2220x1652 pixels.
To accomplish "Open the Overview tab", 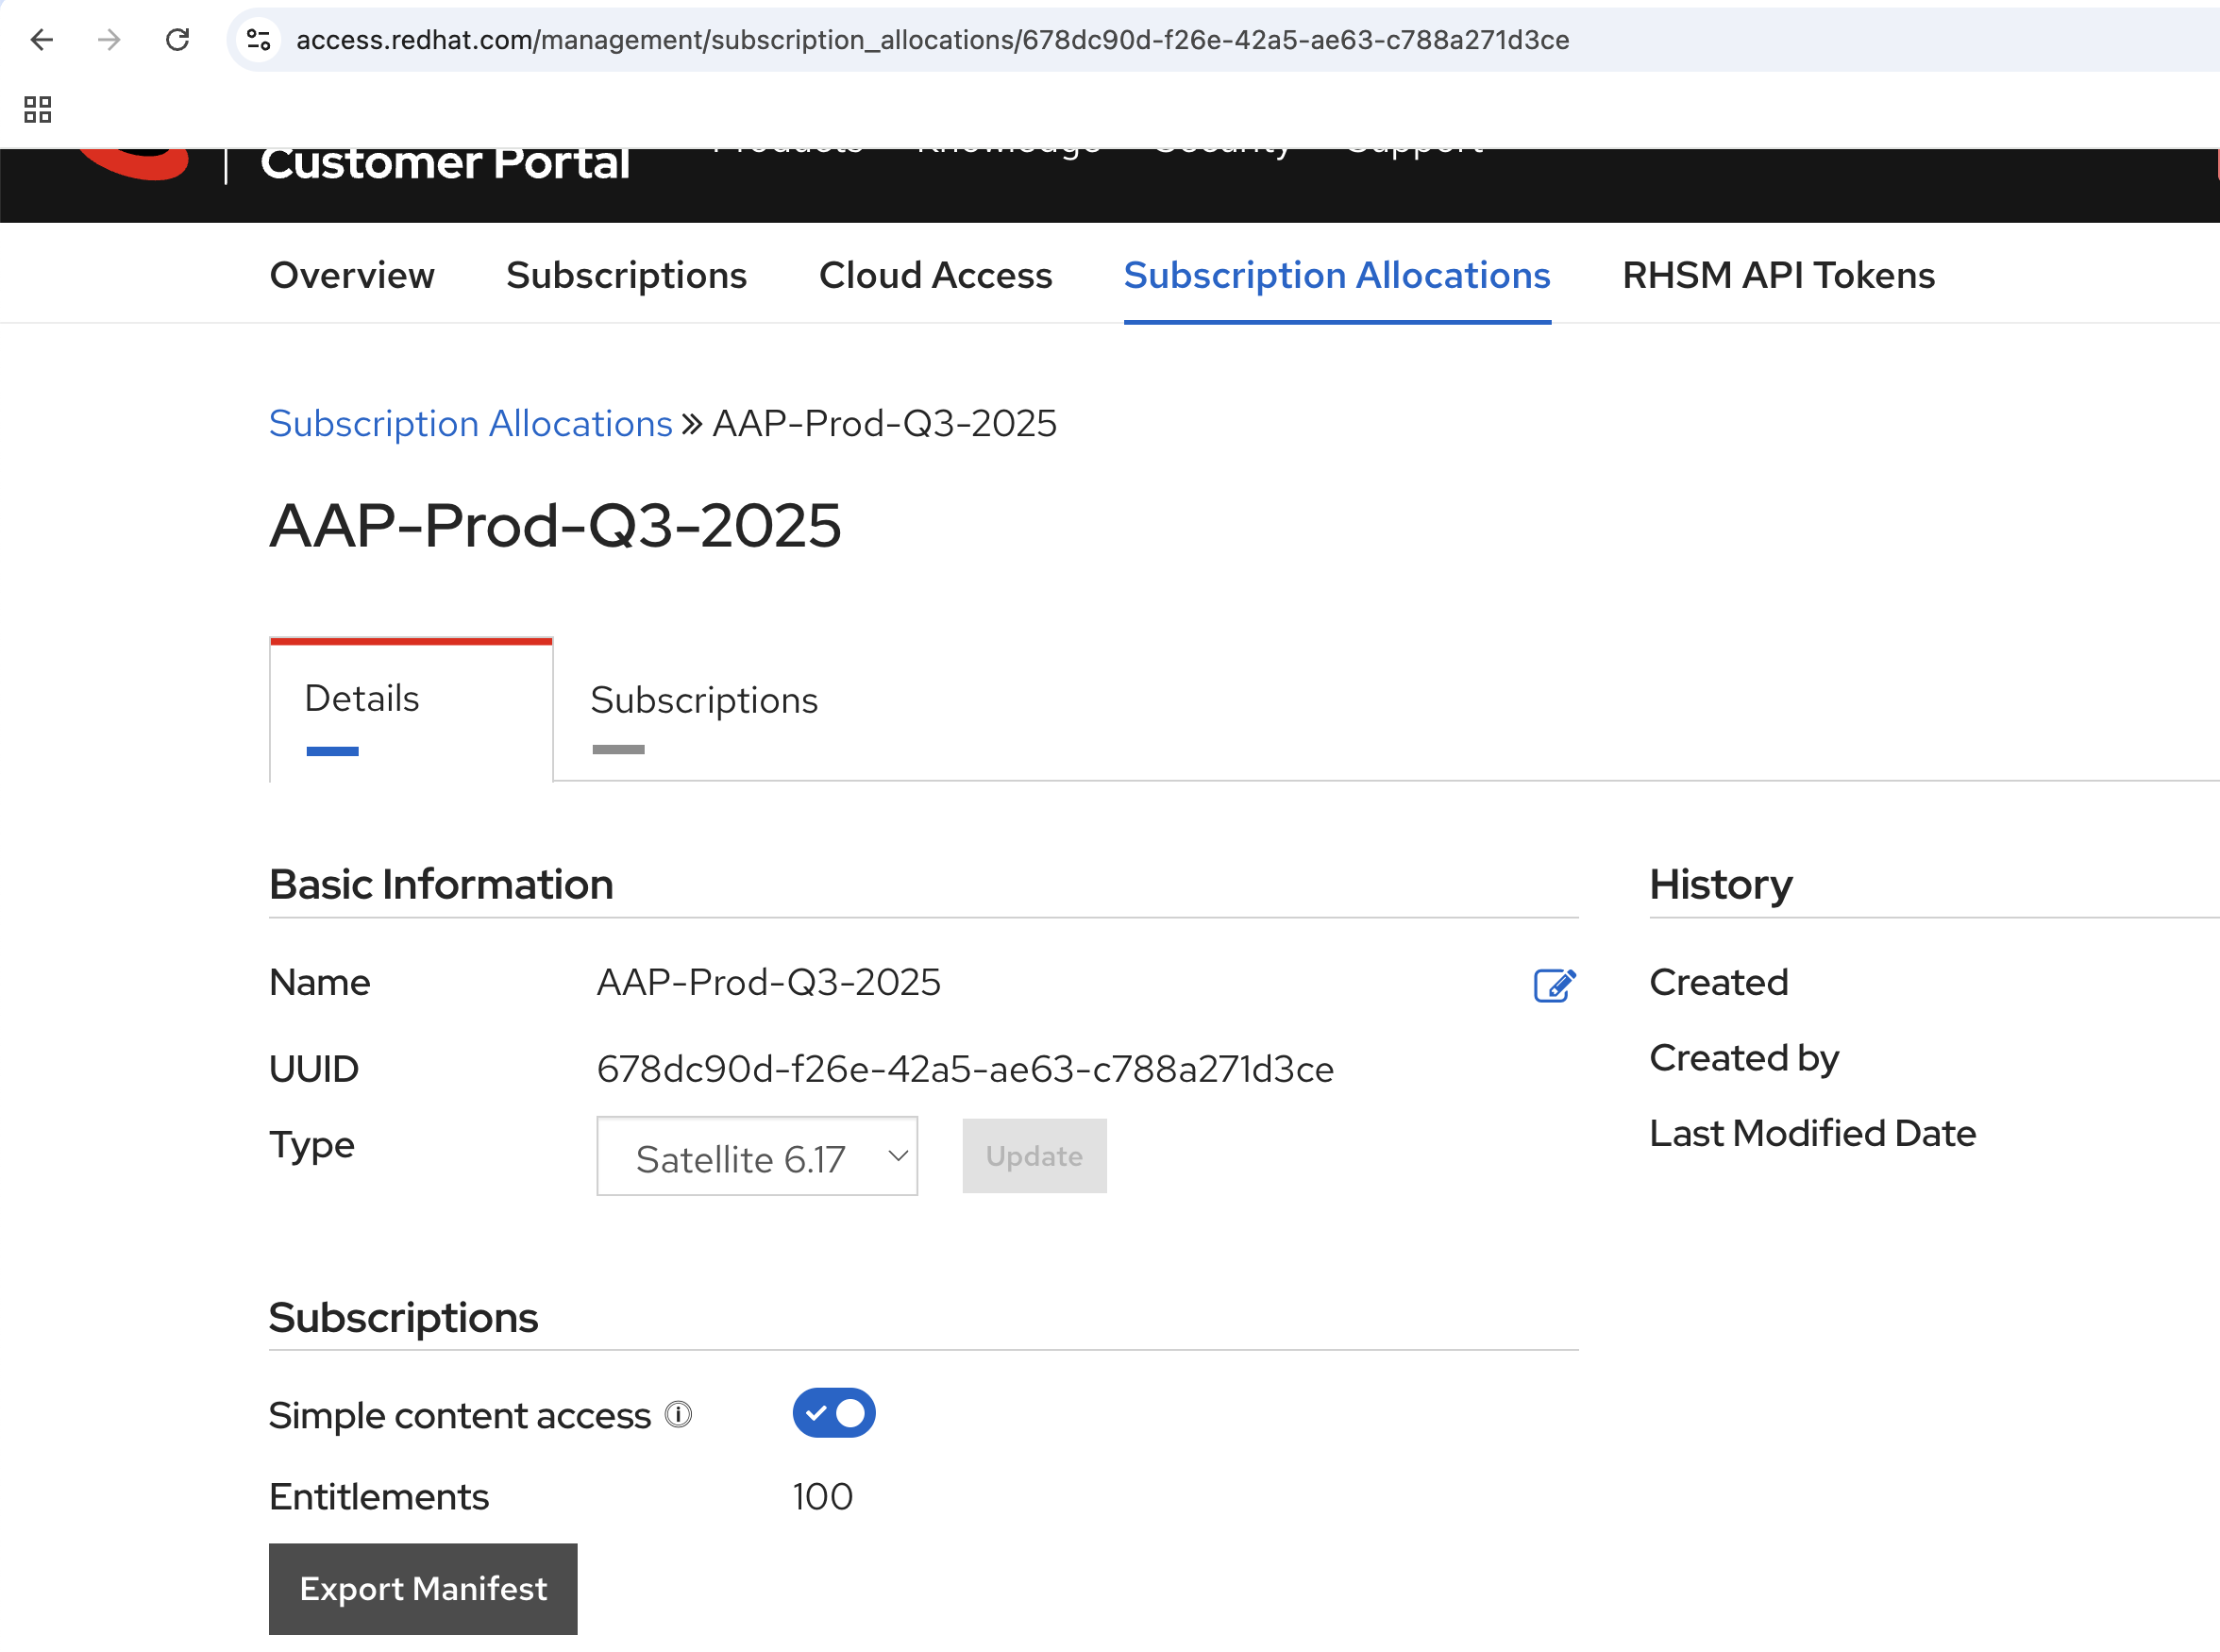I will tap(352, 275).
